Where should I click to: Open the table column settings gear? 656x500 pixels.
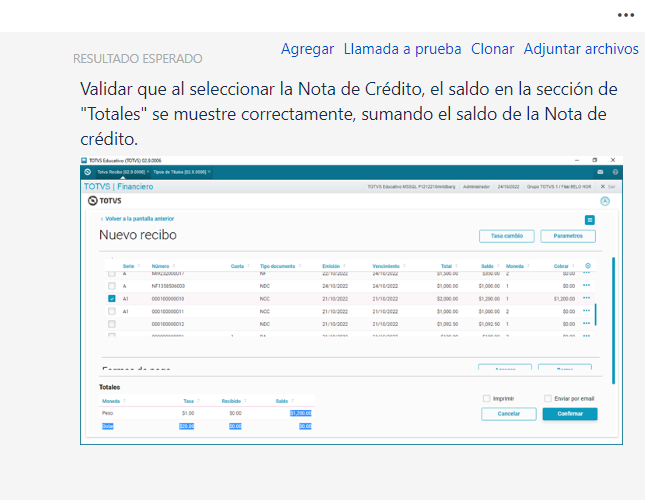click(x=588, y=266)
